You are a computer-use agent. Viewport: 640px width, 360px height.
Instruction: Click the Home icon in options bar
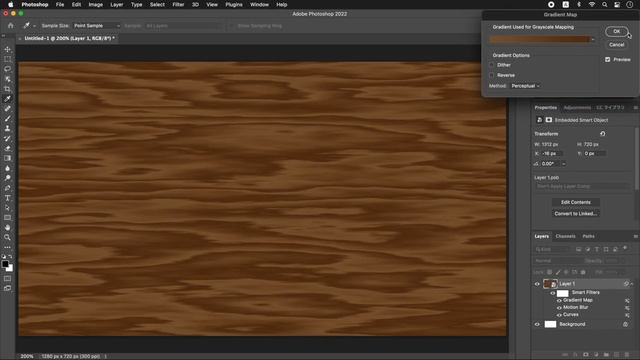point(11,25)
